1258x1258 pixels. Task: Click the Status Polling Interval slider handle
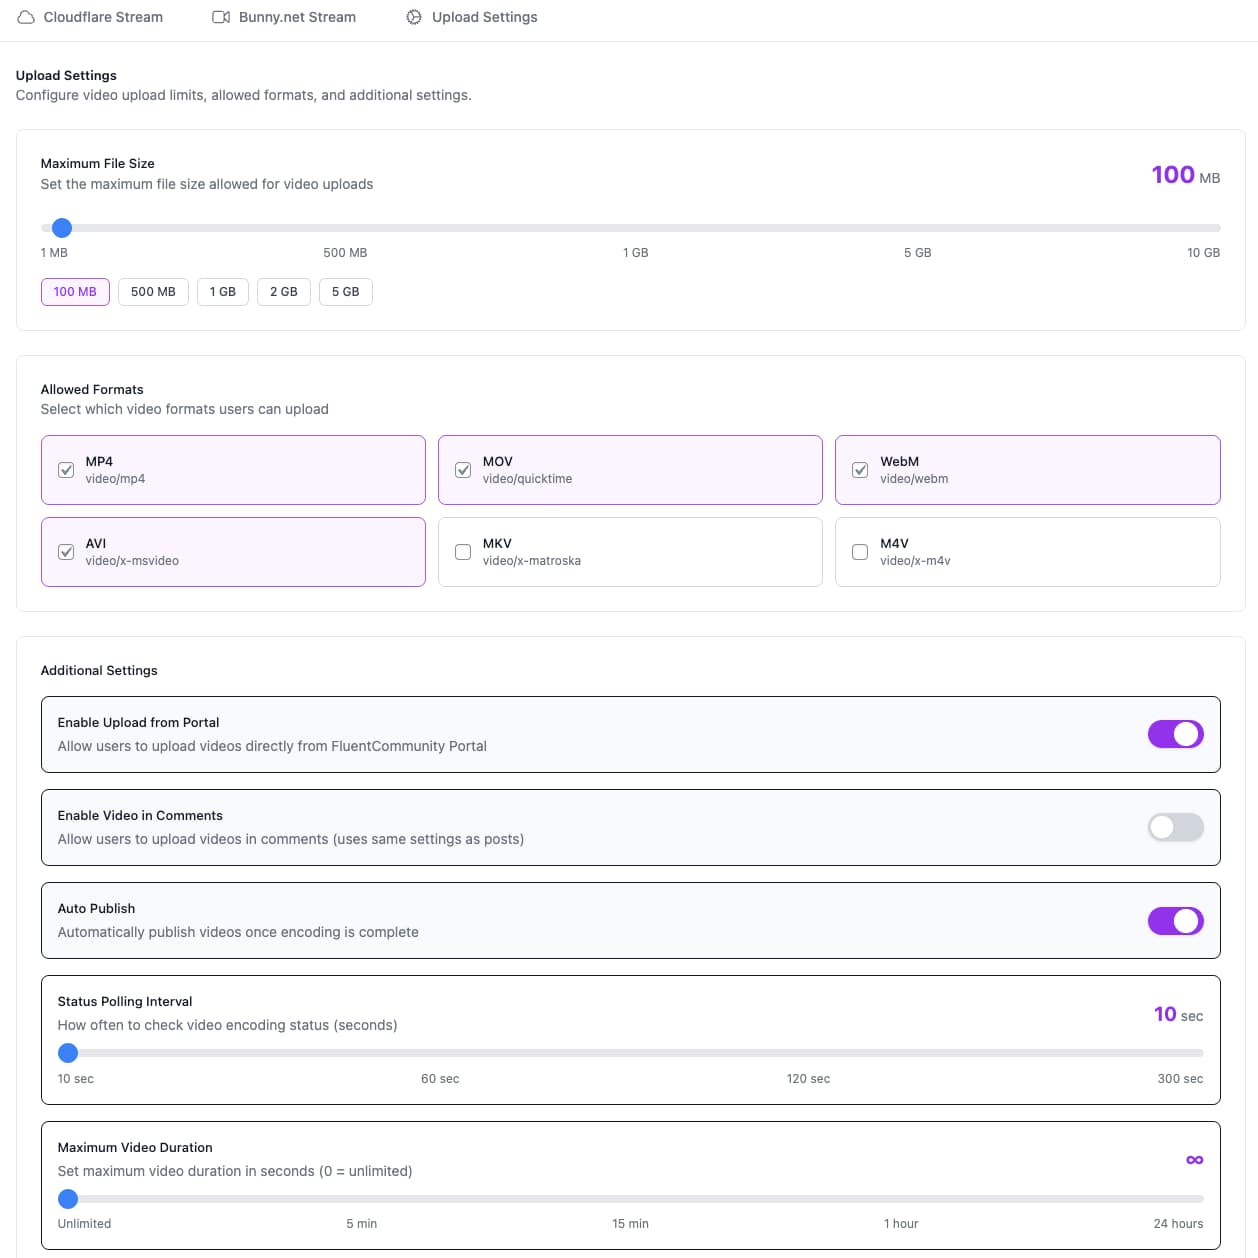point(68,1052)
